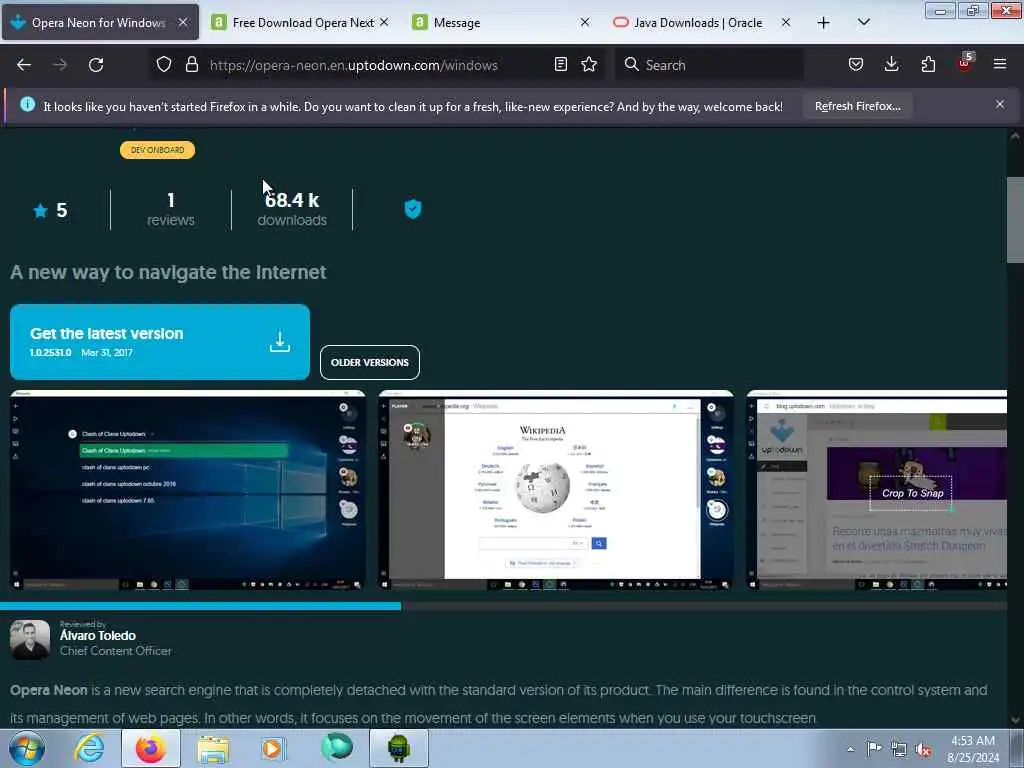Click Get the latest version button
The height and width of the screenshot is (768, 1024).
pyautogui.click(x=160, y=342)
